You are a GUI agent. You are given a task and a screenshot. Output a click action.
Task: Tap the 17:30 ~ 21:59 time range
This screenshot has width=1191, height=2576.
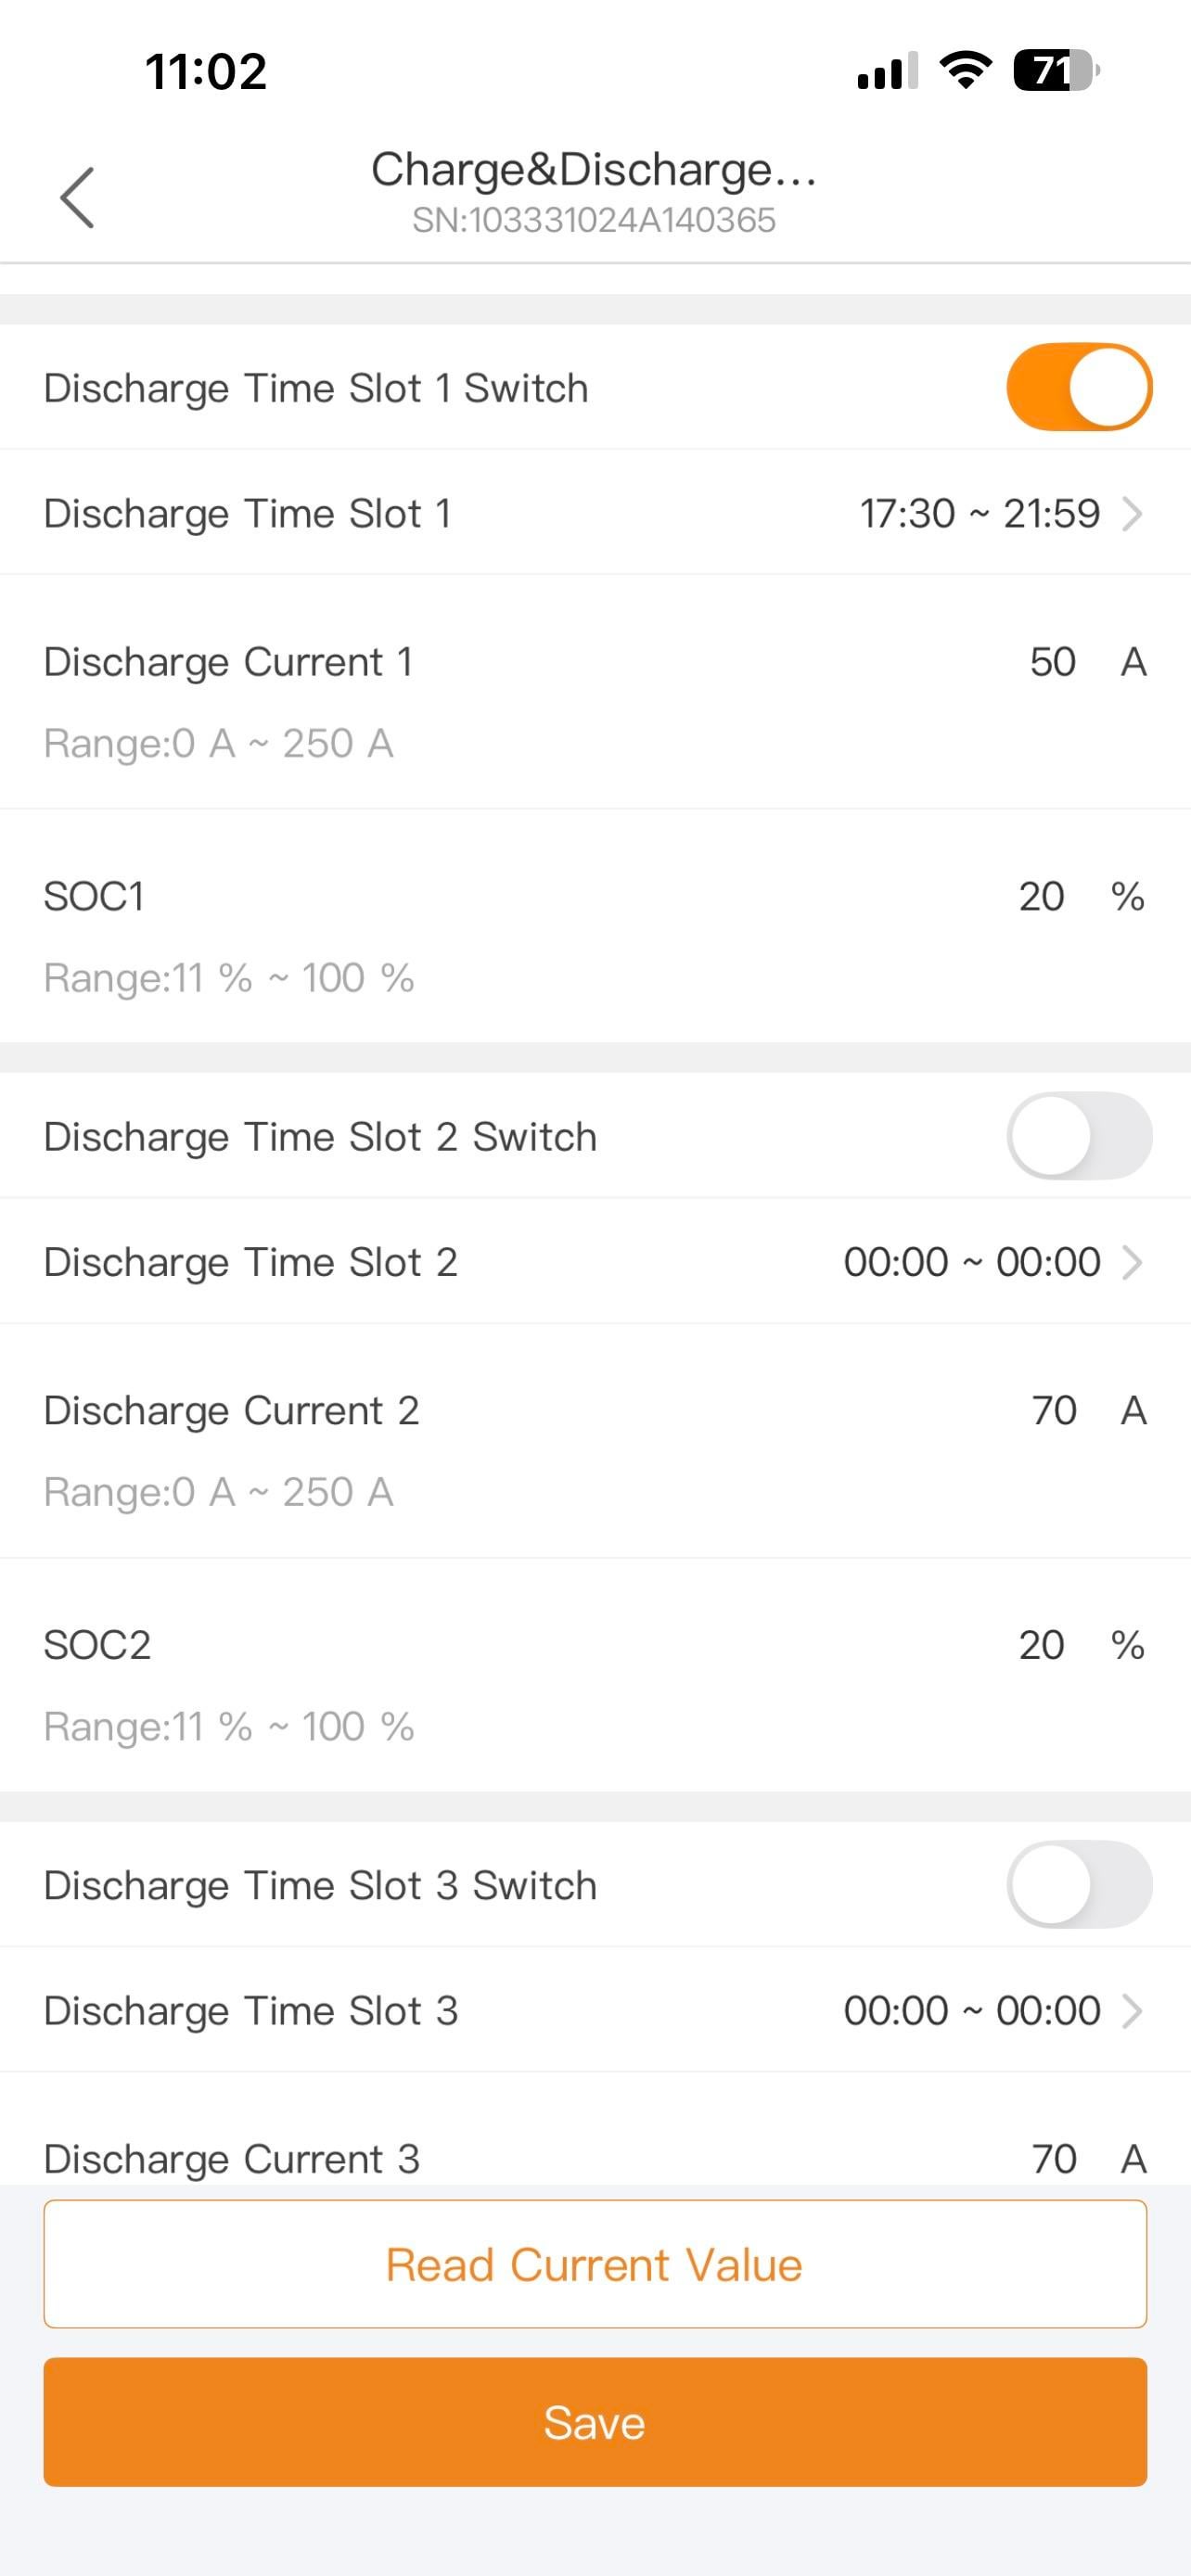[x=979, y=514]
